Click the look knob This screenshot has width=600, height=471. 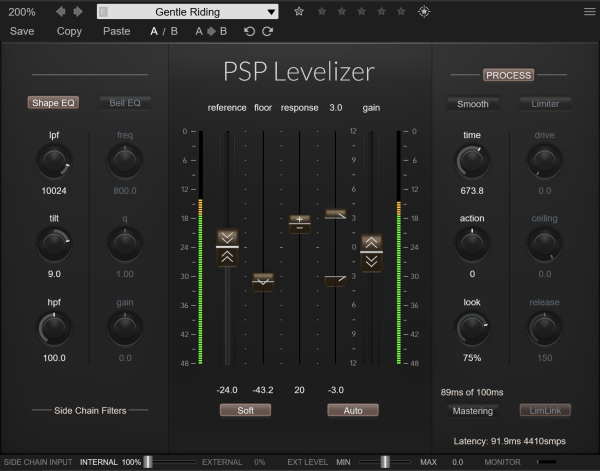click(472, 328)
